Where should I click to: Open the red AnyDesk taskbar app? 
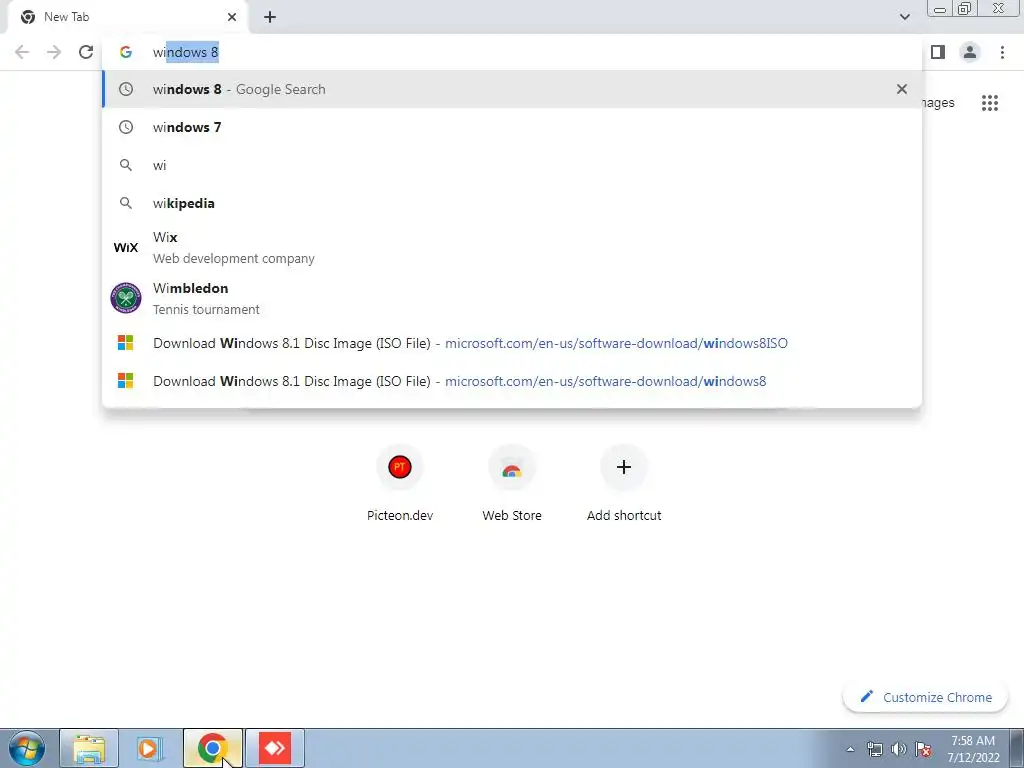tap(275, 748)
